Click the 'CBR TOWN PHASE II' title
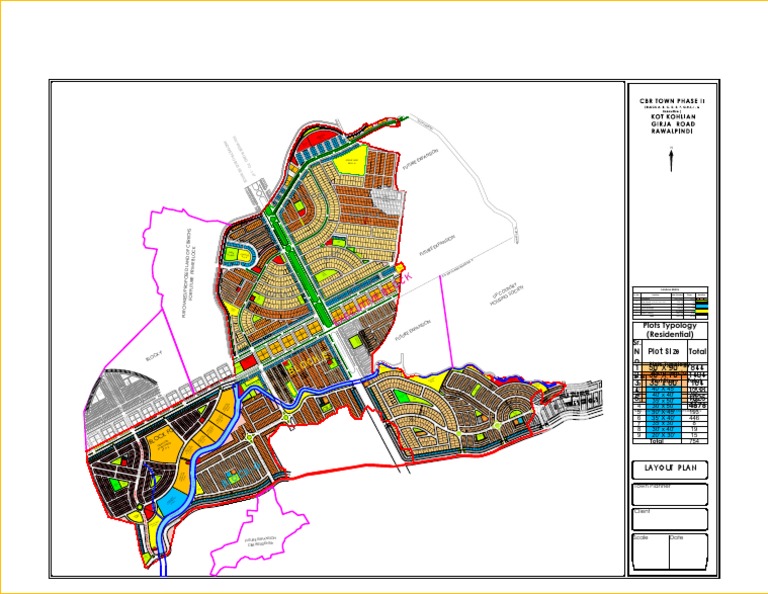This screenshot has width=768, height=594. click(x=672, y=101)
